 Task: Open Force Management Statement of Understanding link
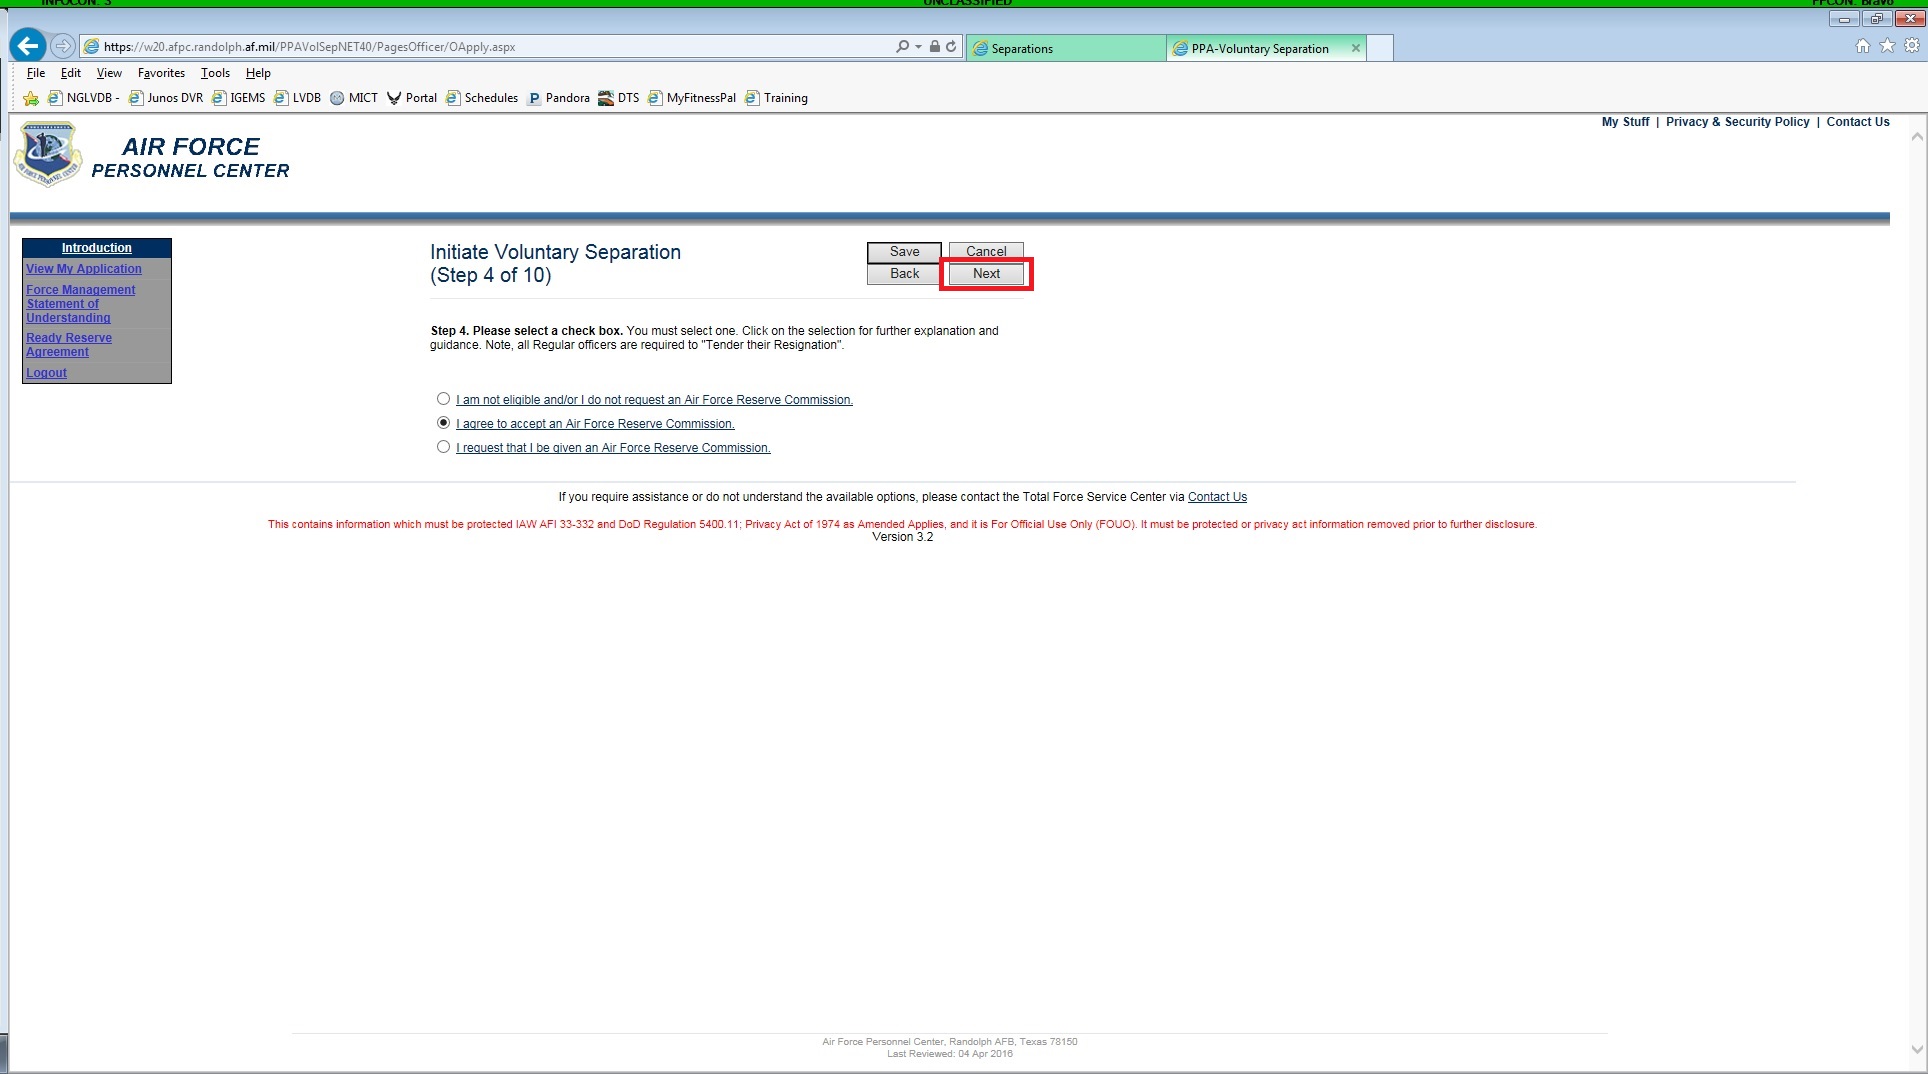tap(80, 304)
